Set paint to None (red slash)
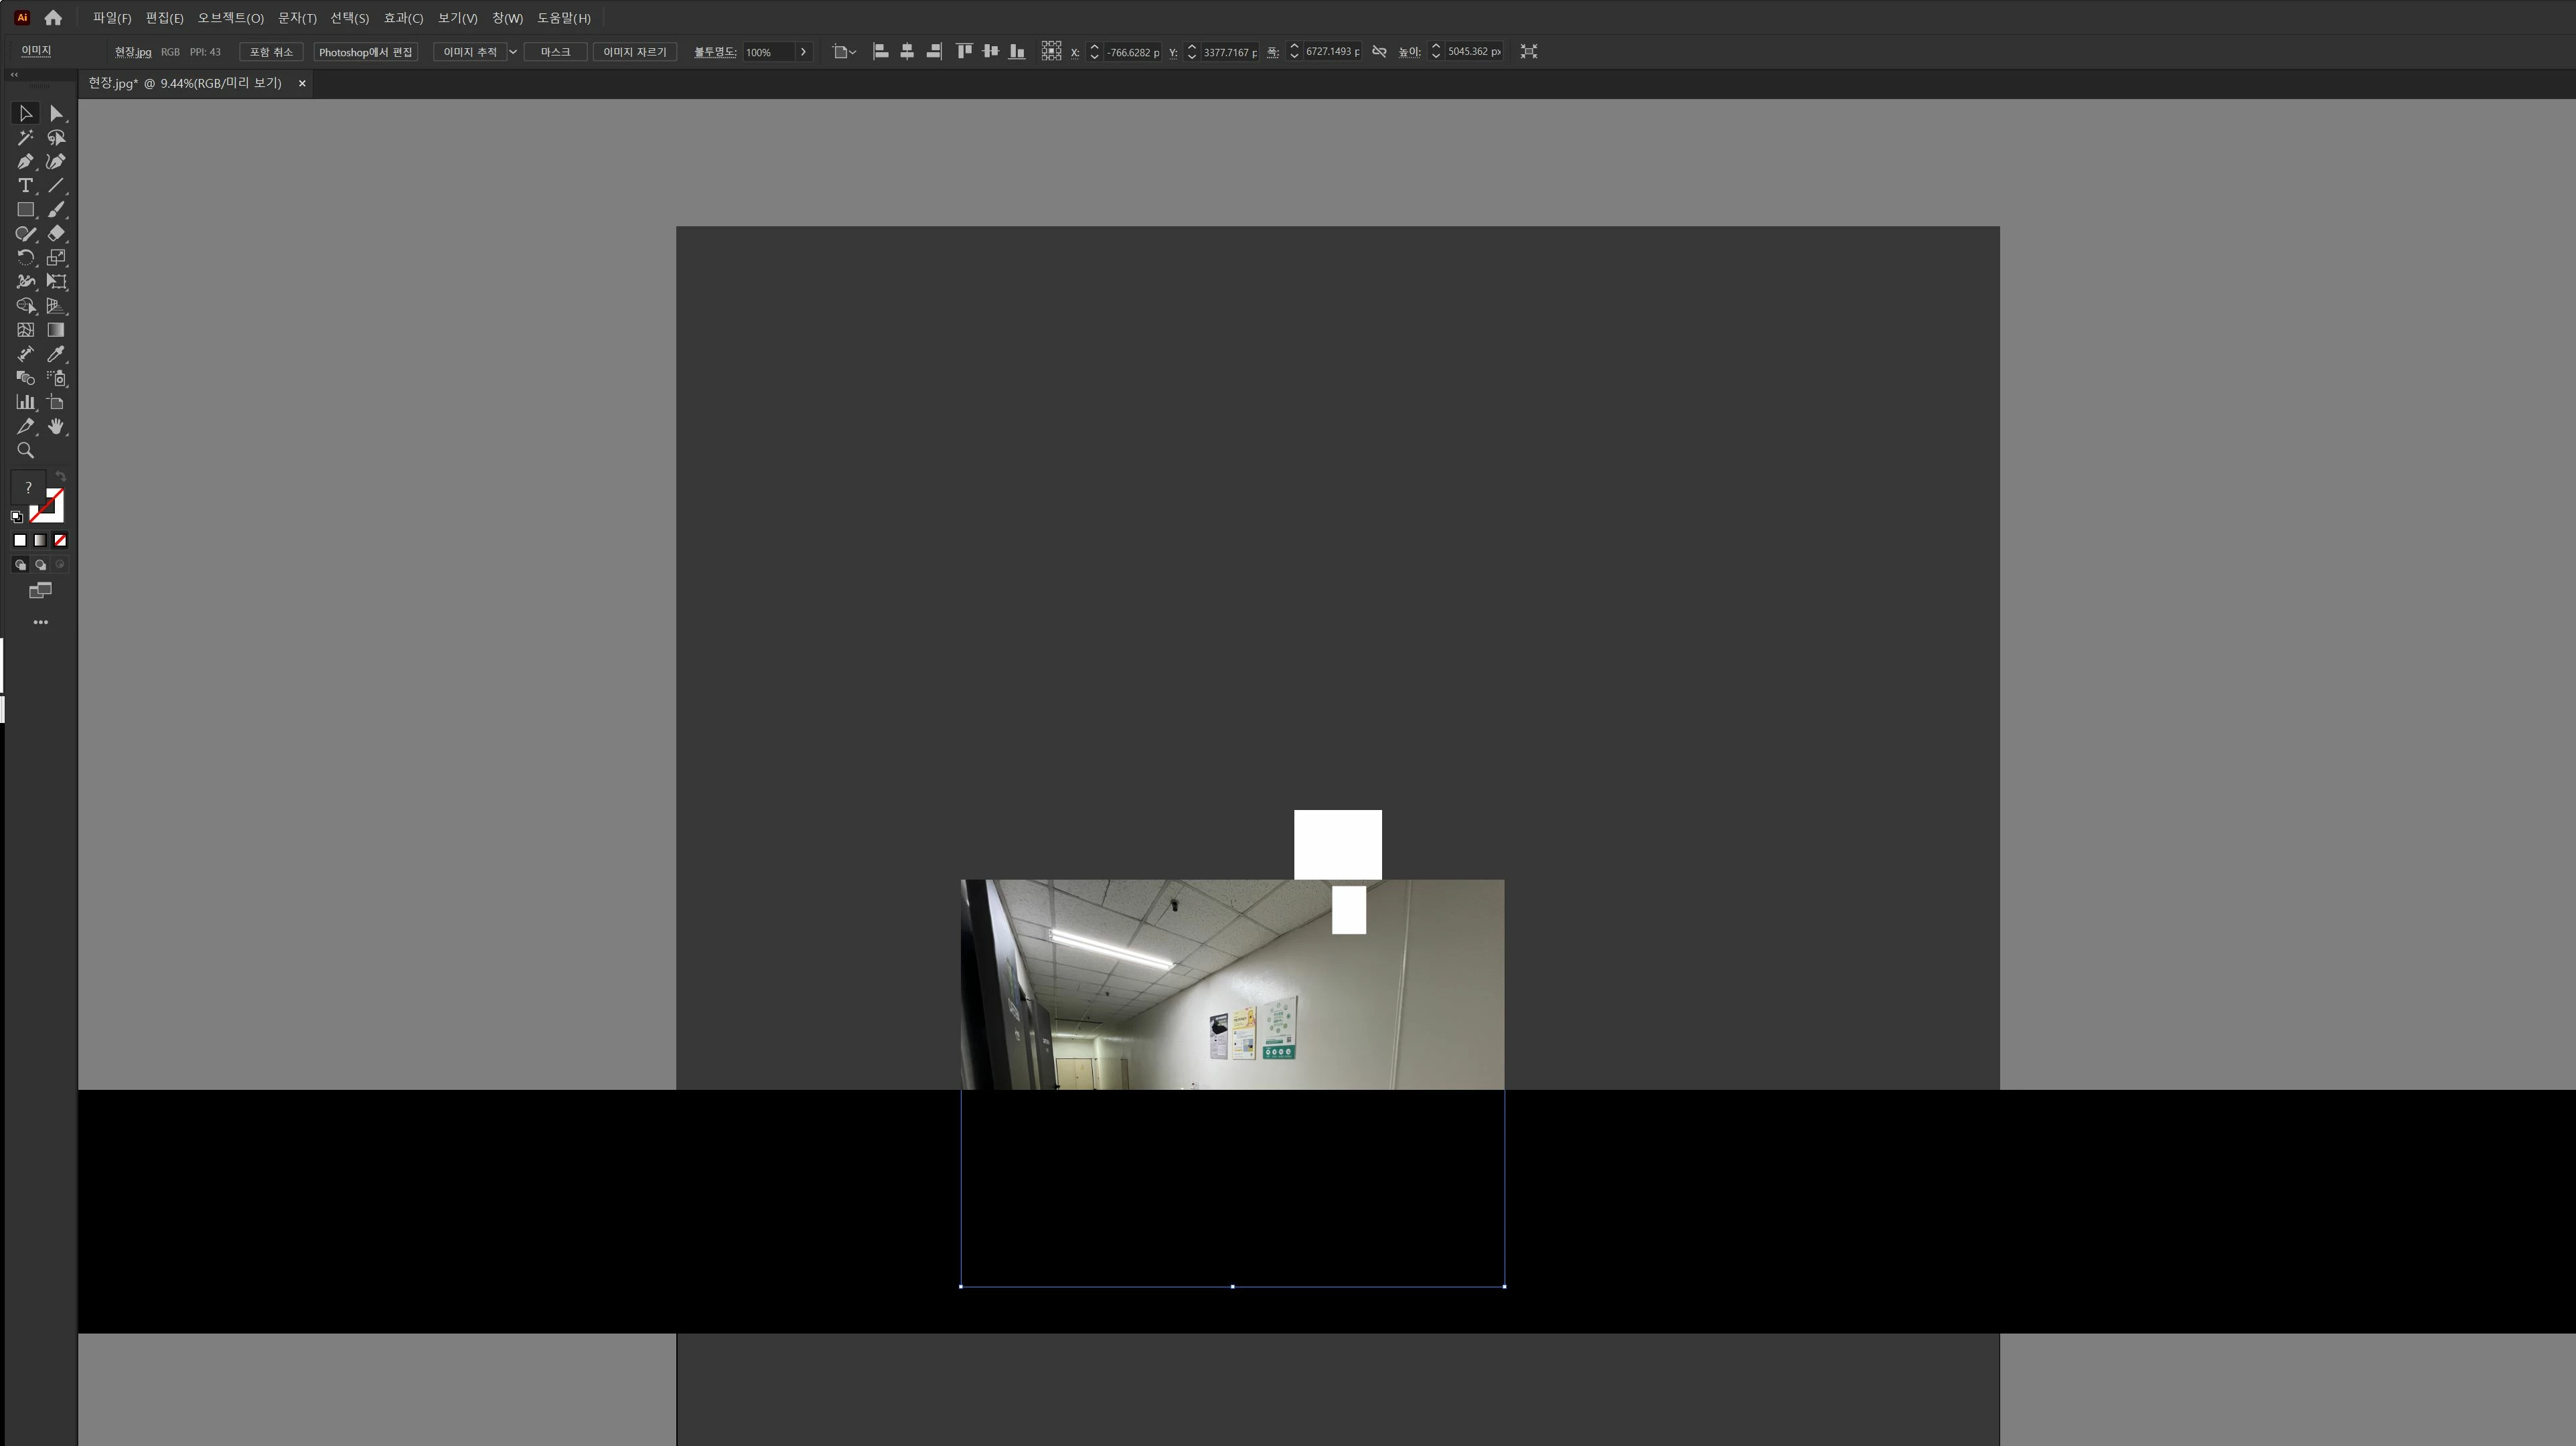Viewport: 2576px width, 1446px height. (x=60, y=541)
